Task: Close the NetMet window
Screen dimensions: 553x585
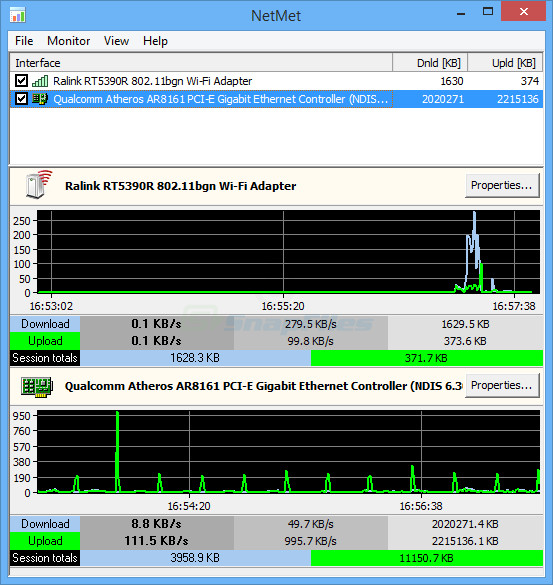Action: tap(524, 12)
